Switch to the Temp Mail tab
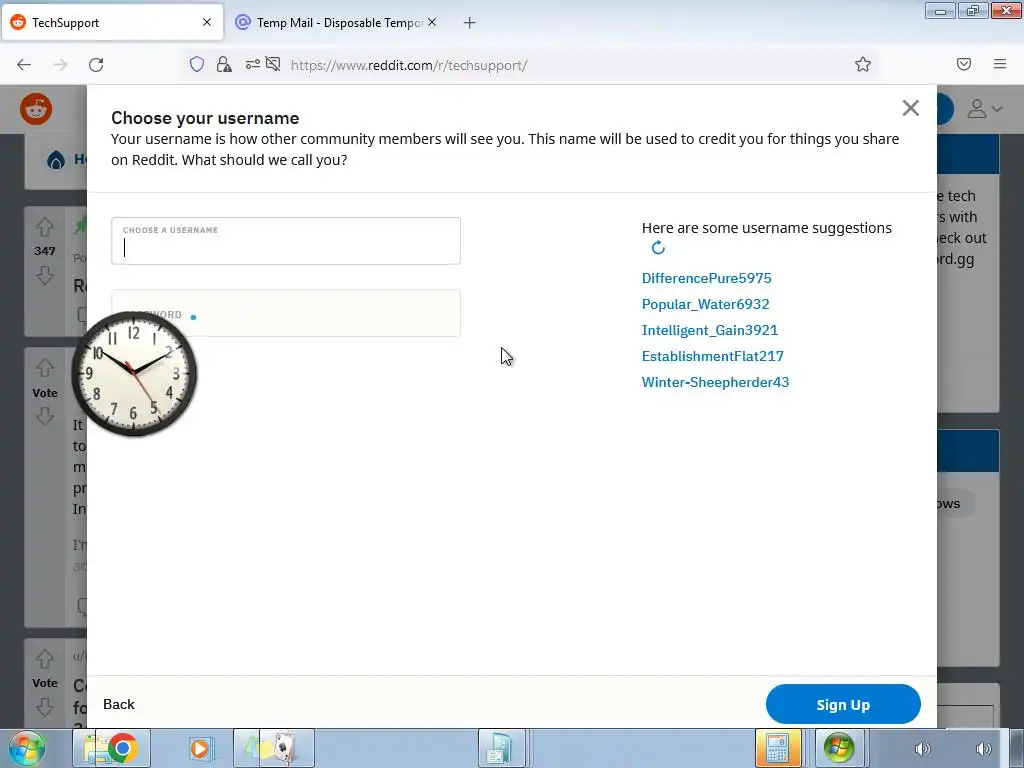The height and width of the screenshot is (768, 1024). [336, 22]
